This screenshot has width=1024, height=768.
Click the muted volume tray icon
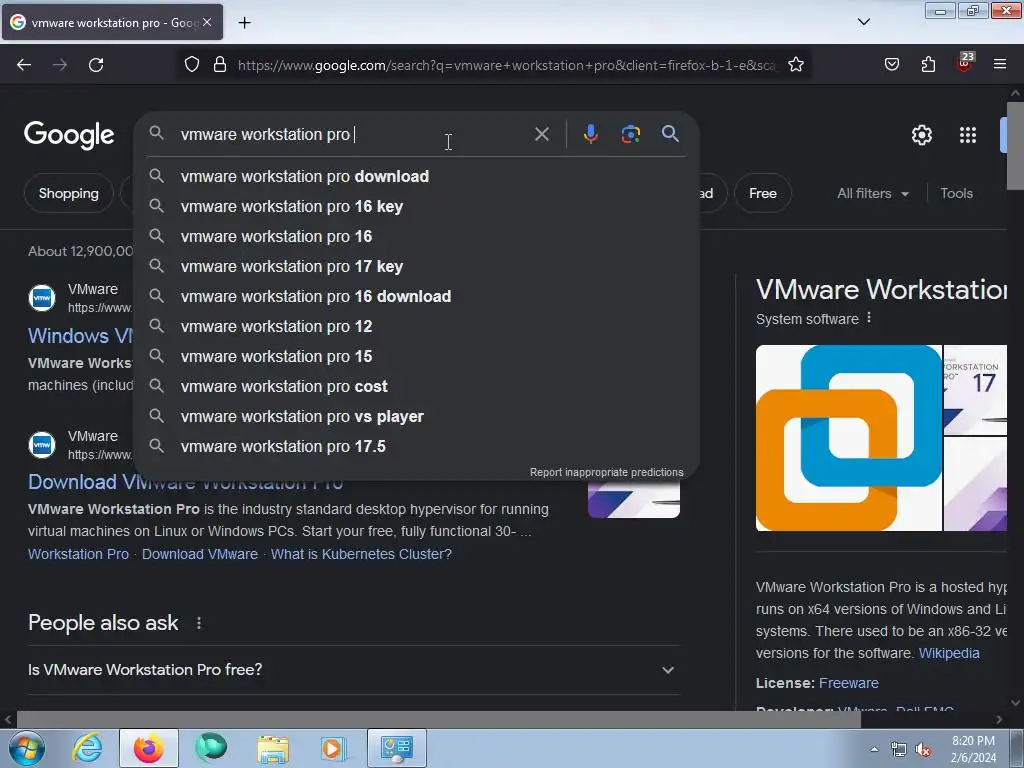(x=923, y=750)
